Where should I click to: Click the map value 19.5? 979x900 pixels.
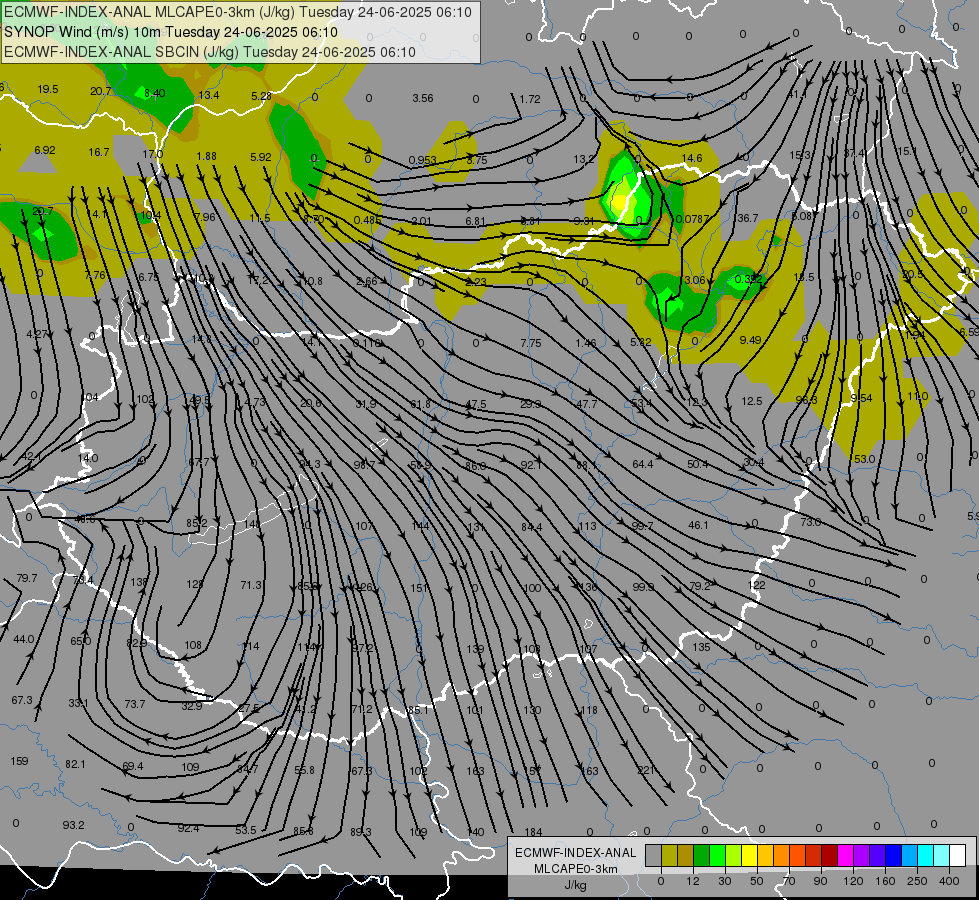[48, 89]
